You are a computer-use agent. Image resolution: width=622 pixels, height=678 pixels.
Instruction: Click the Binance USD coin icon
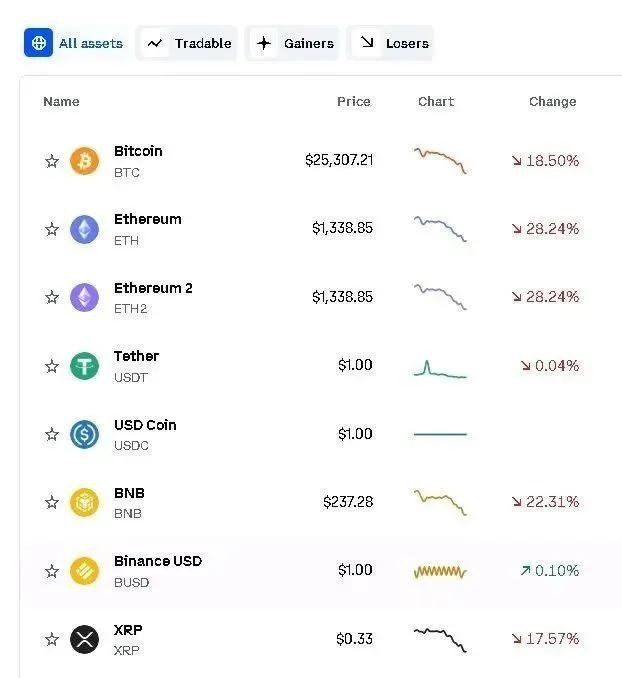(84, 571)
